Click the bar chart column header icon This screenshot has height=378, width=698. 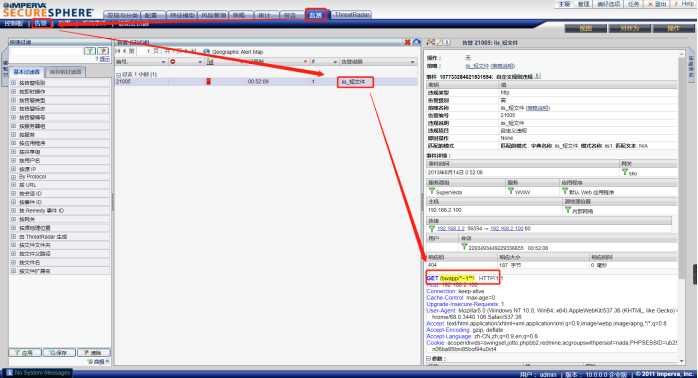(x=211, y=61)
